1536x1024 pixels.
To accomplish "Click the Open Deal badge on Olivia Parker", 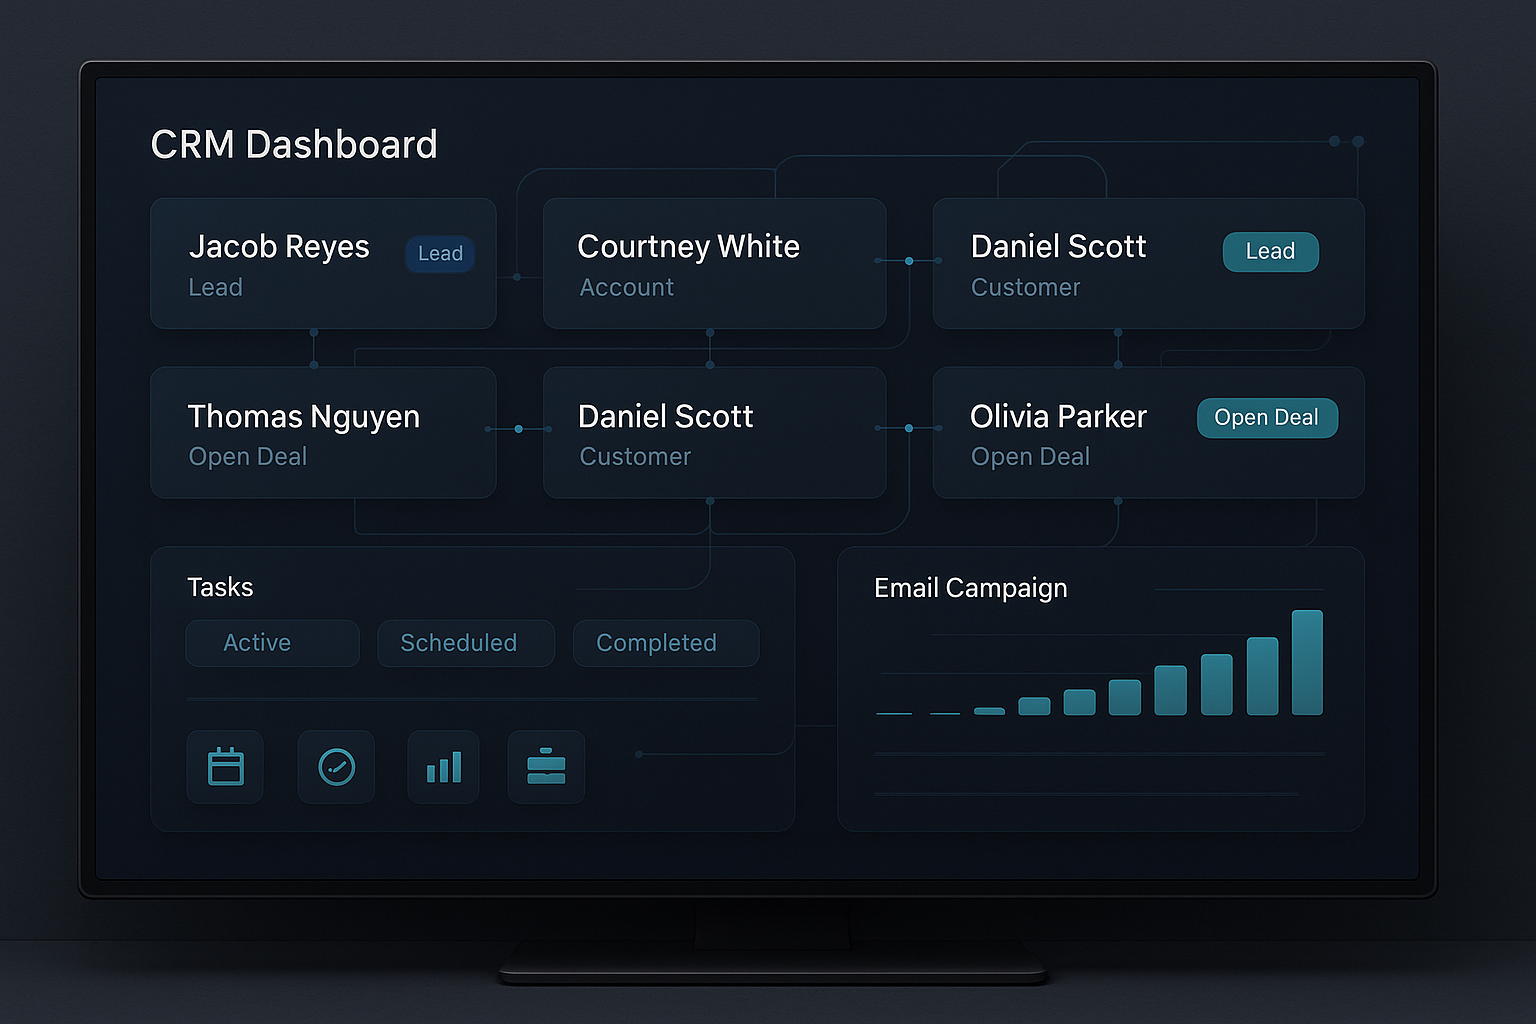I will [1267, 417].
